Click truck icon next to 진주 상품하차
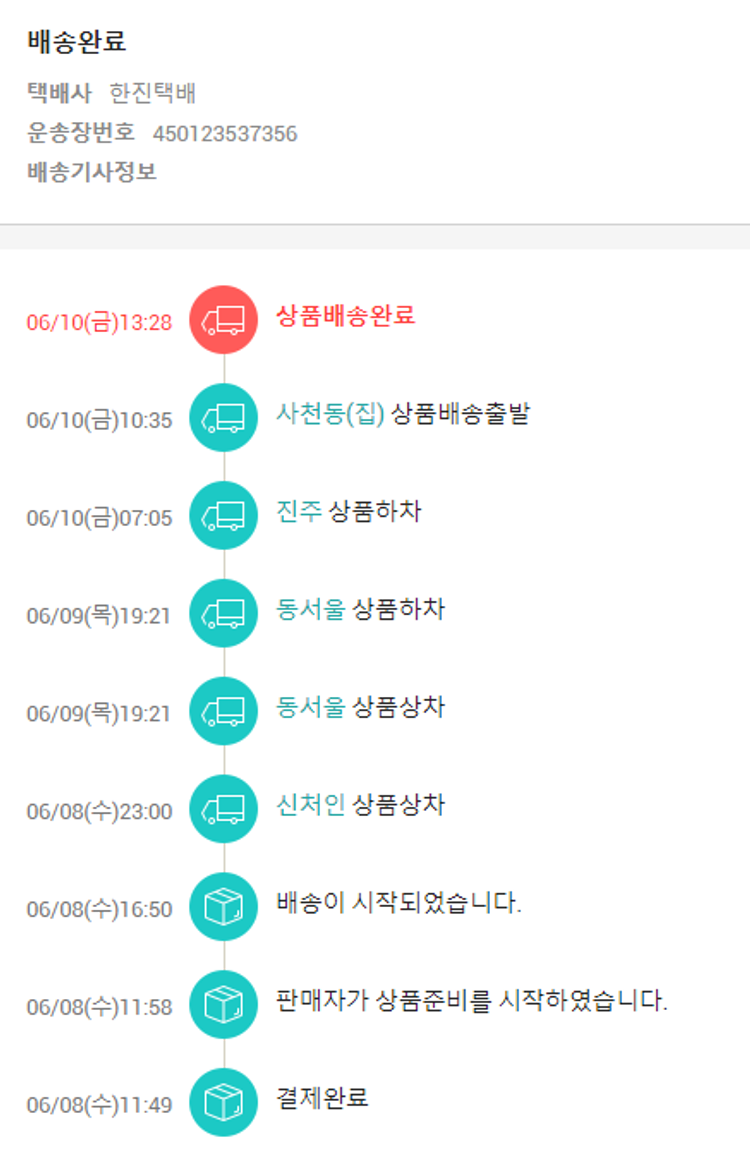The image size is (750, 1164). [223, 516]
